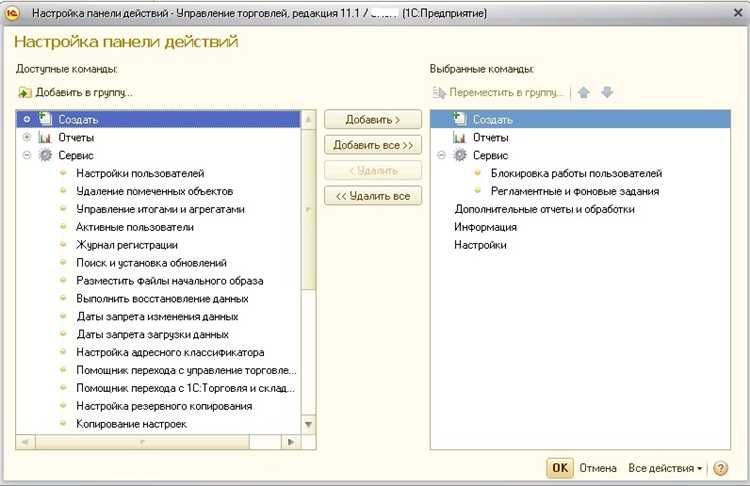Click the Добавить в группу folder icon
This screenshot has width=750, height=486.
click(24, 92)
